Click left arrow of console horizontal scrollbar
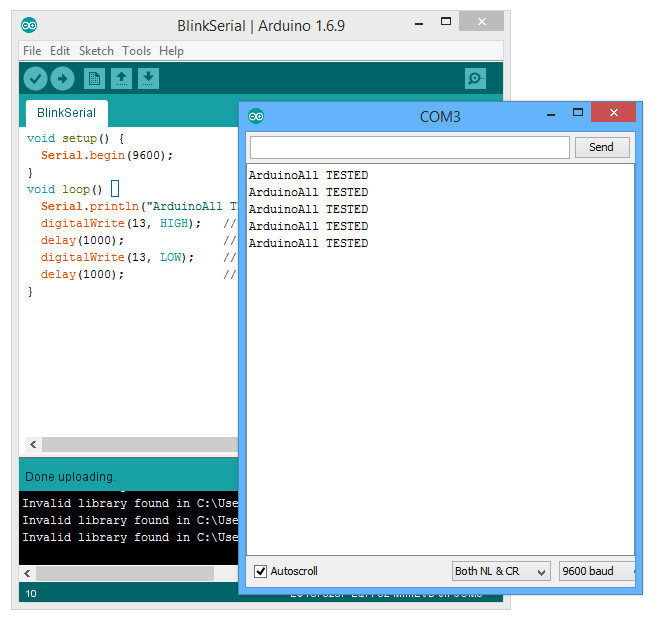 (x=27, y=573)
